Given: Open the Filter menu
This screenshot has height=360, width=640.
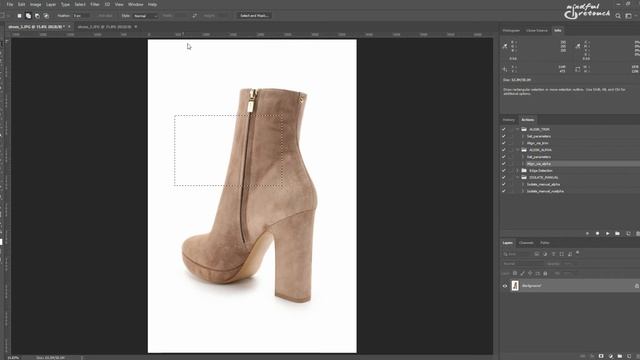Looking at the screenshot, I should 95,4.
